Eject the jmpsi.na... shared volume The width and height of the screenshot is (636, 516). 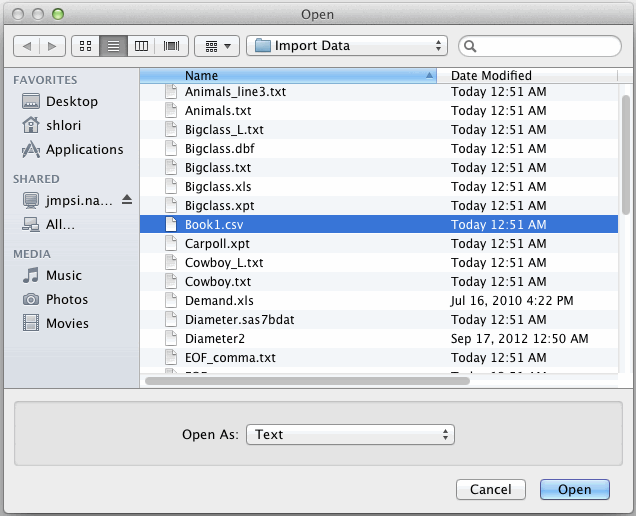click(127, 200)
